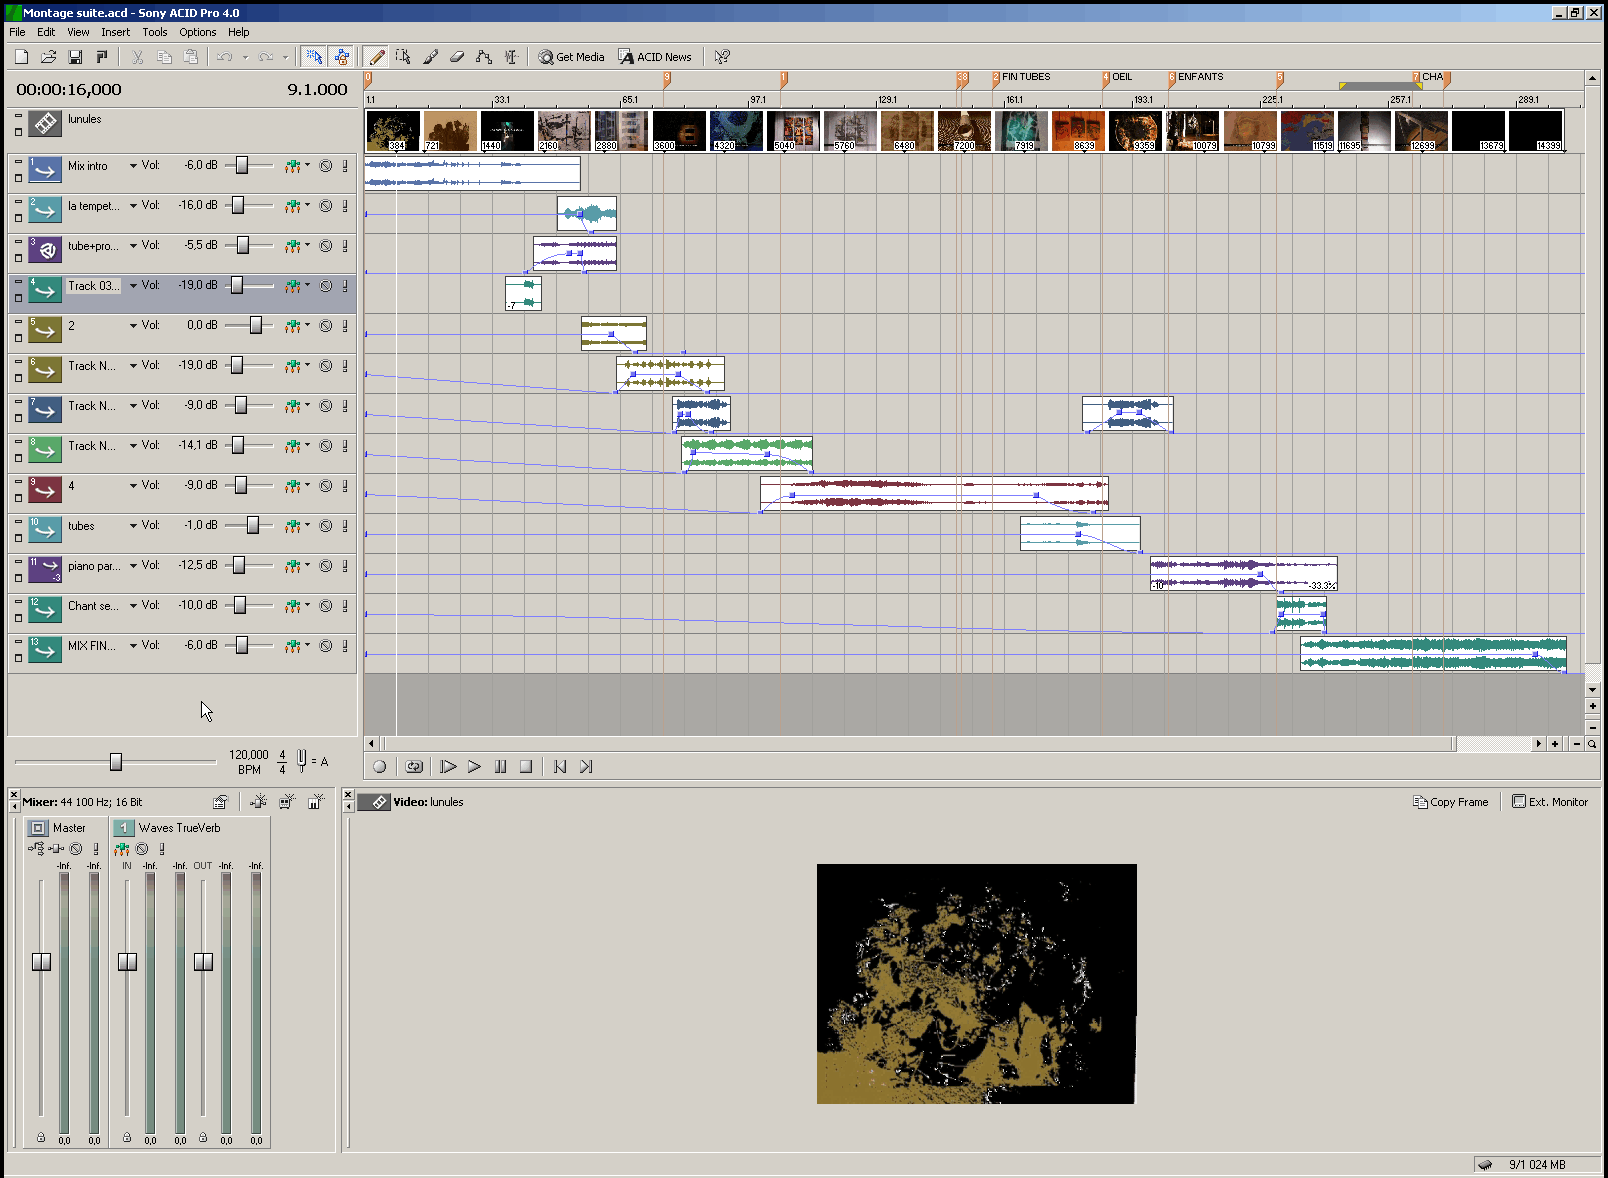
Task: Mute the Mix intro track
Action: pyautogui.click(x=326, y=166)
